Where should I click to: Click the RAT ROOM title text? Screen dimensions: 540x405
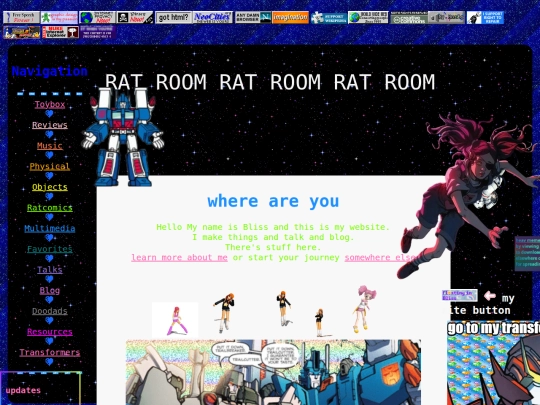[x=270, y=82]
